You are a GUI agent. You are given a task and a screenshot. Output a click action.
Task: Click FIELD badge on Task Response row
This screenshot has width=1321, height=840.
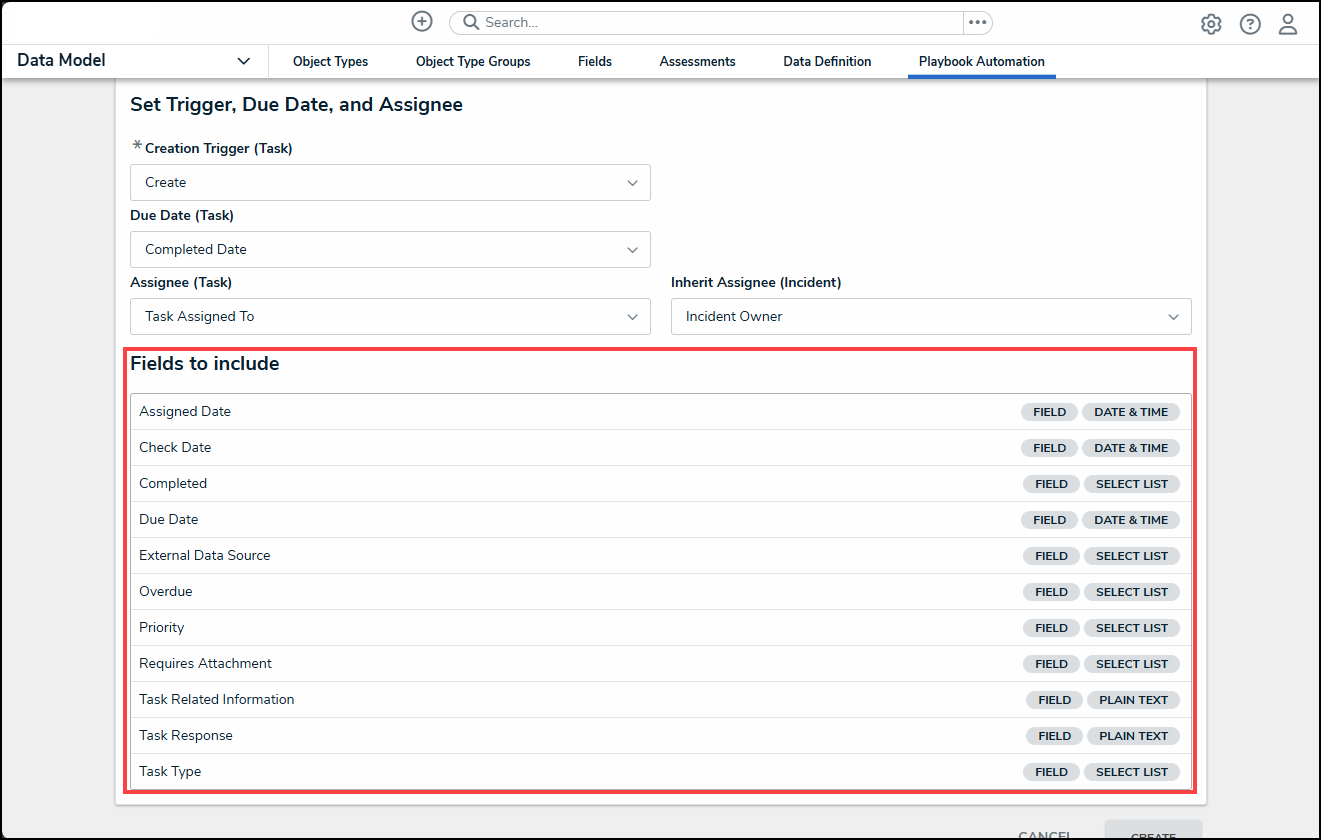(1055, 736)
